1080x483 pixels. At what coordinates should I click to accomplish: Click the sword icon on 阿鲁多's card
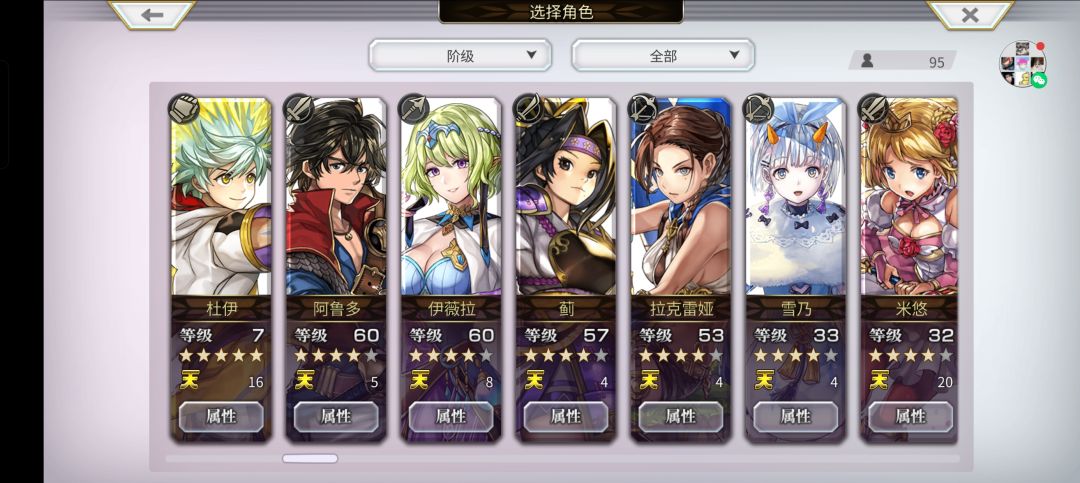pos(299,109)
